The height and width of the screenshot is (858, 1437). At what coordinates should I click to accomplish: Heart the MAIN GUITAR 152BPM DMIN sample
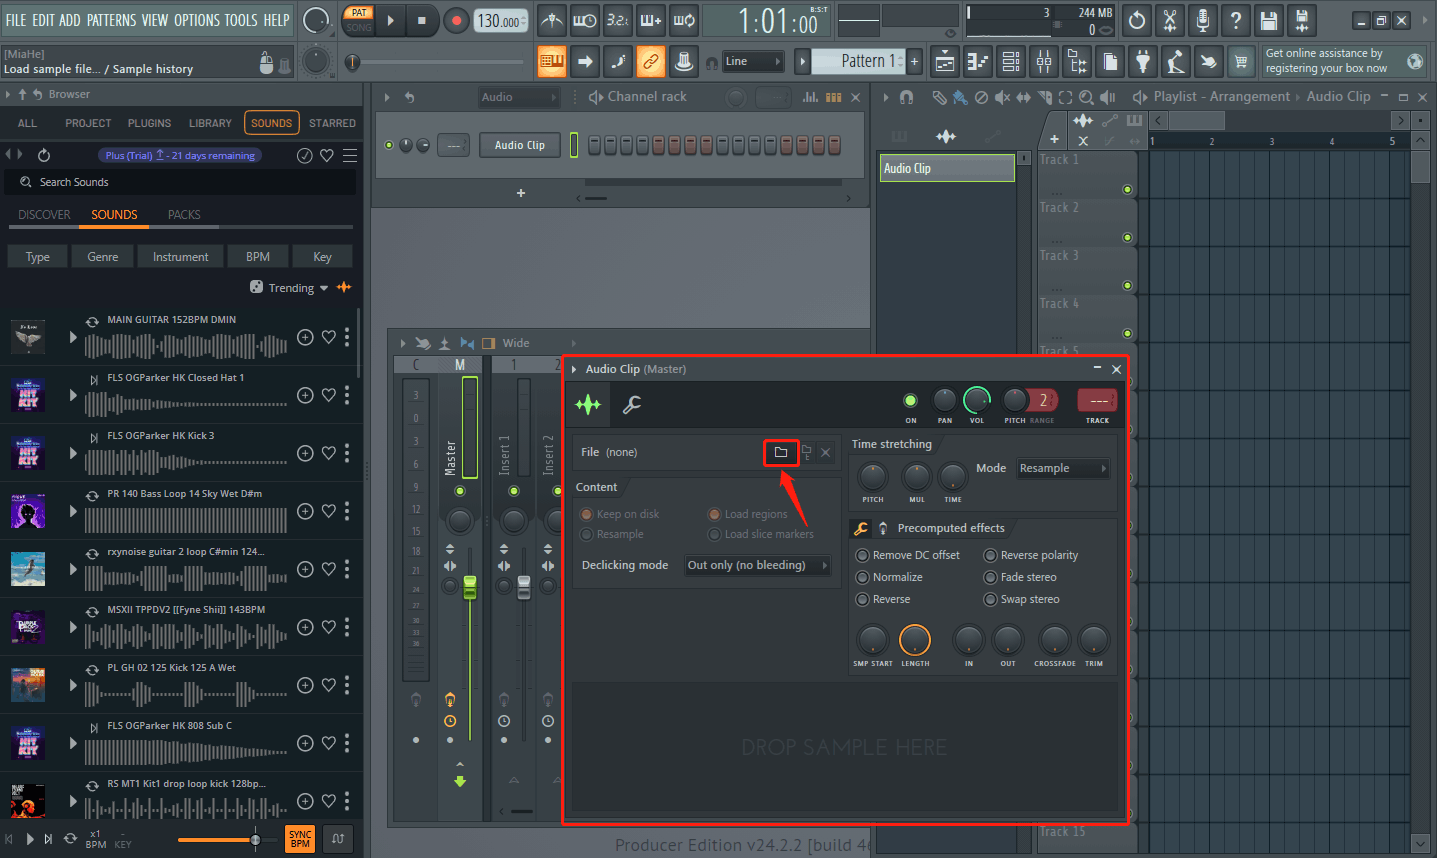pos(328,337)
